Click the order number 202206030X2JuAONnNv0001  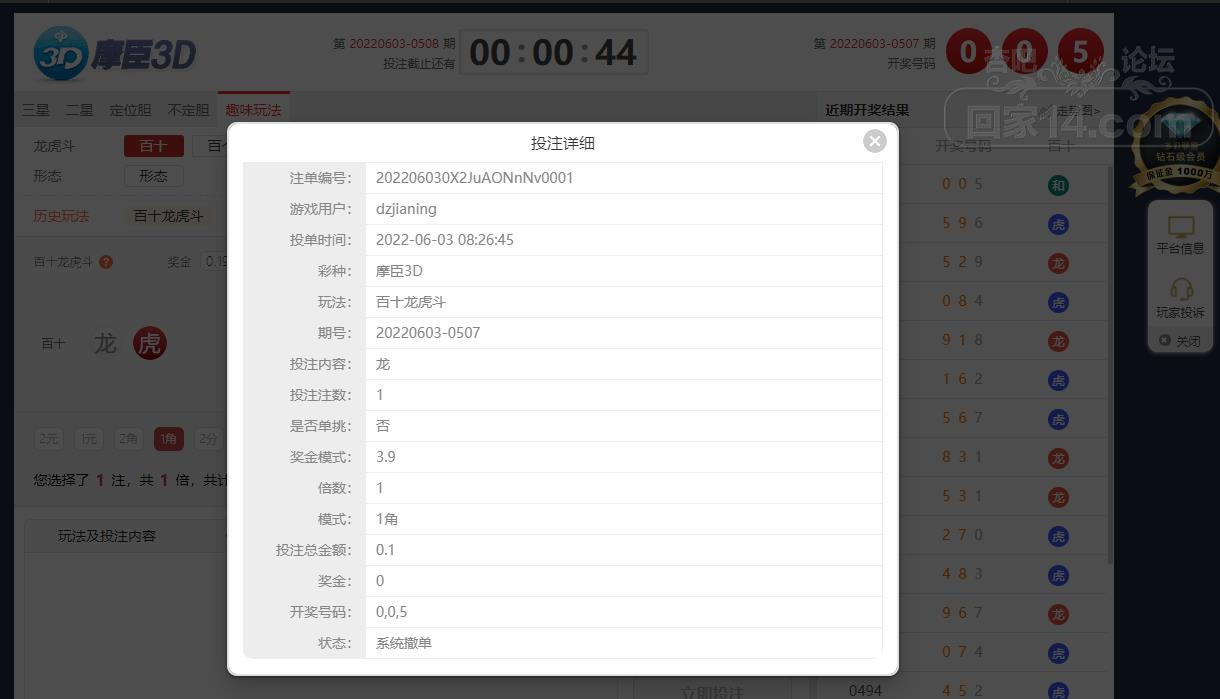[x=475, y=178]
